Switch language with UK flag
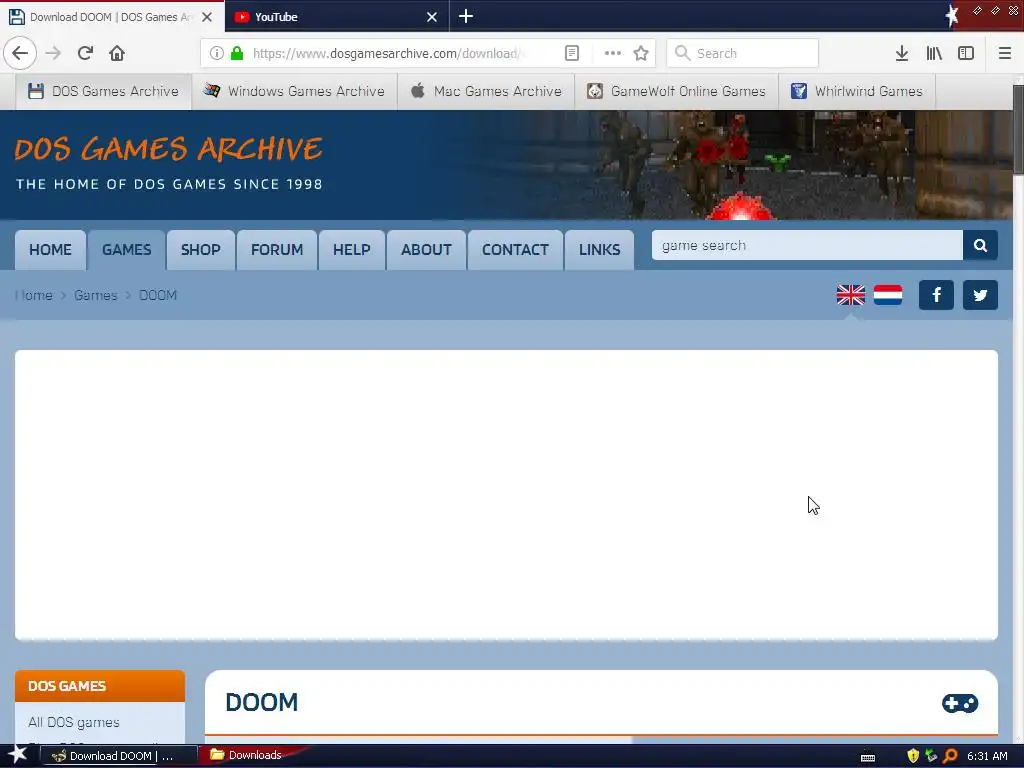Viewport: 1024px width, 768px height. click(x=850, y=295)
